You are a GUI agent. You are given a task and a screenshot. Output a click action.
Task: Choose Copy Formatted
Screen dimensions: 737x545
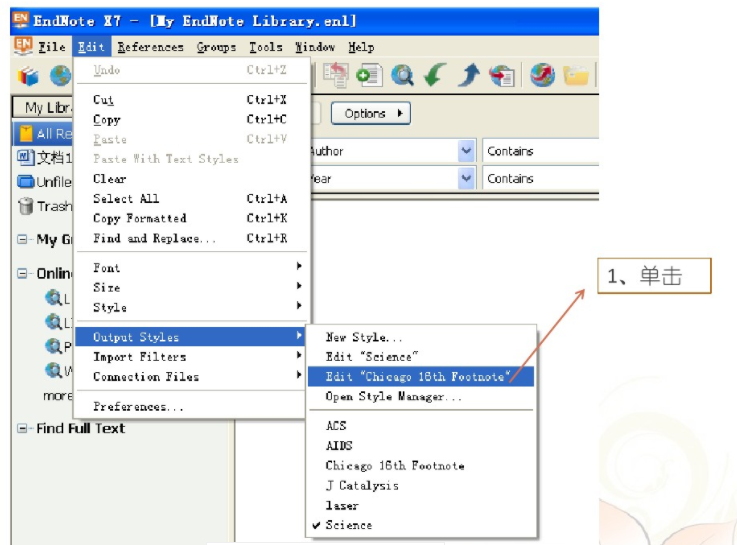pos(190,218)
